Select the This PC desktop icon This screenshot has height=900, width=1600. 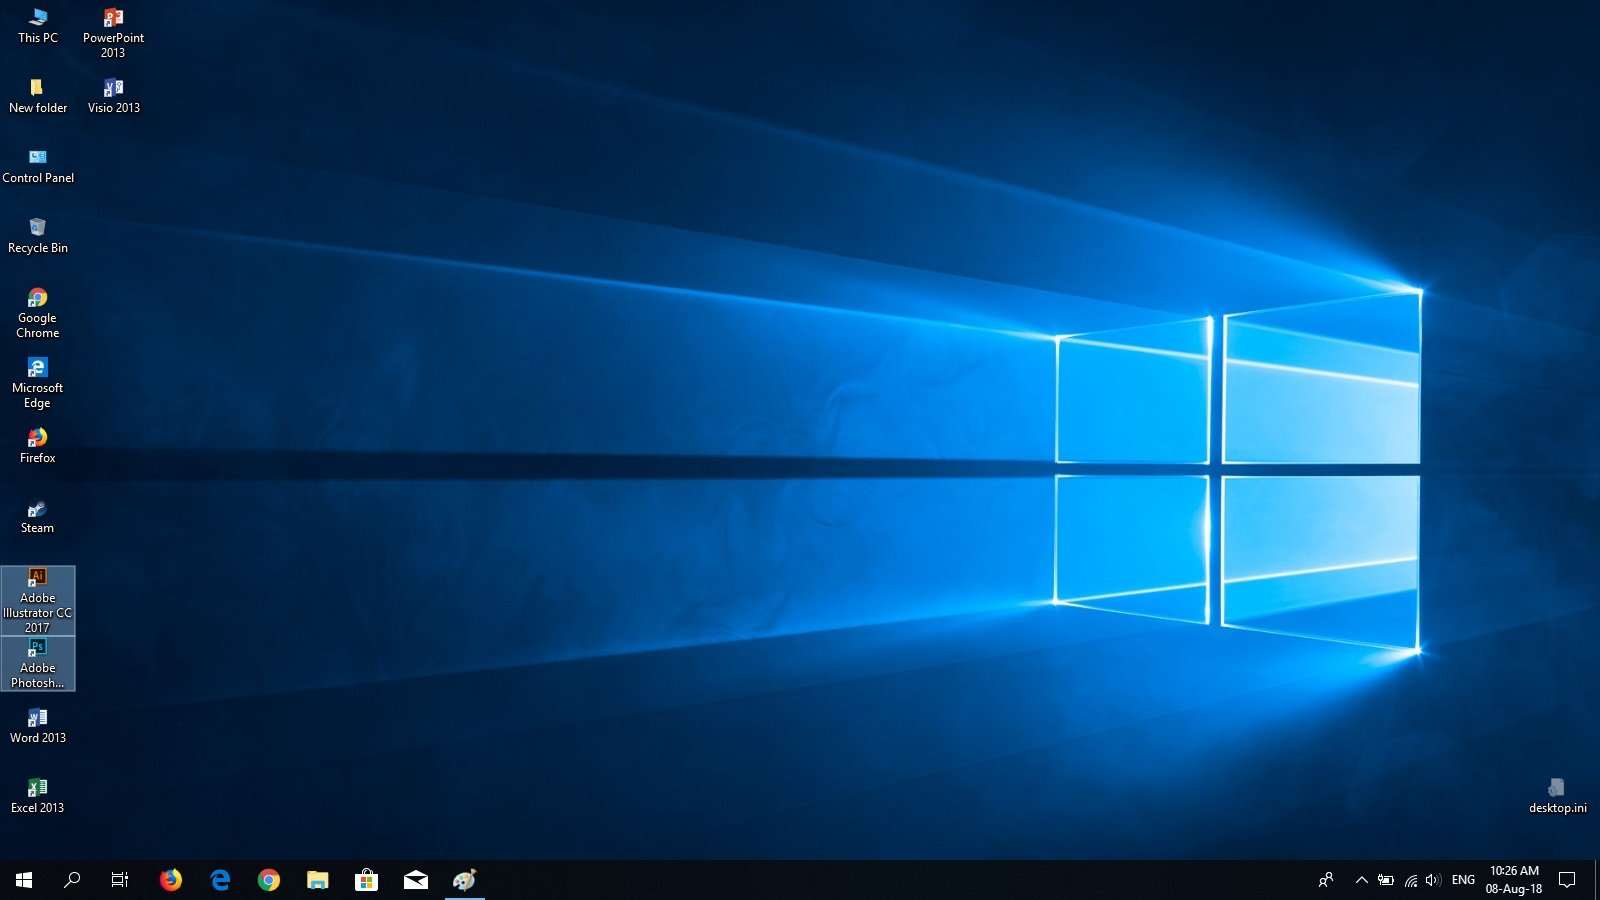pos(38,27)
